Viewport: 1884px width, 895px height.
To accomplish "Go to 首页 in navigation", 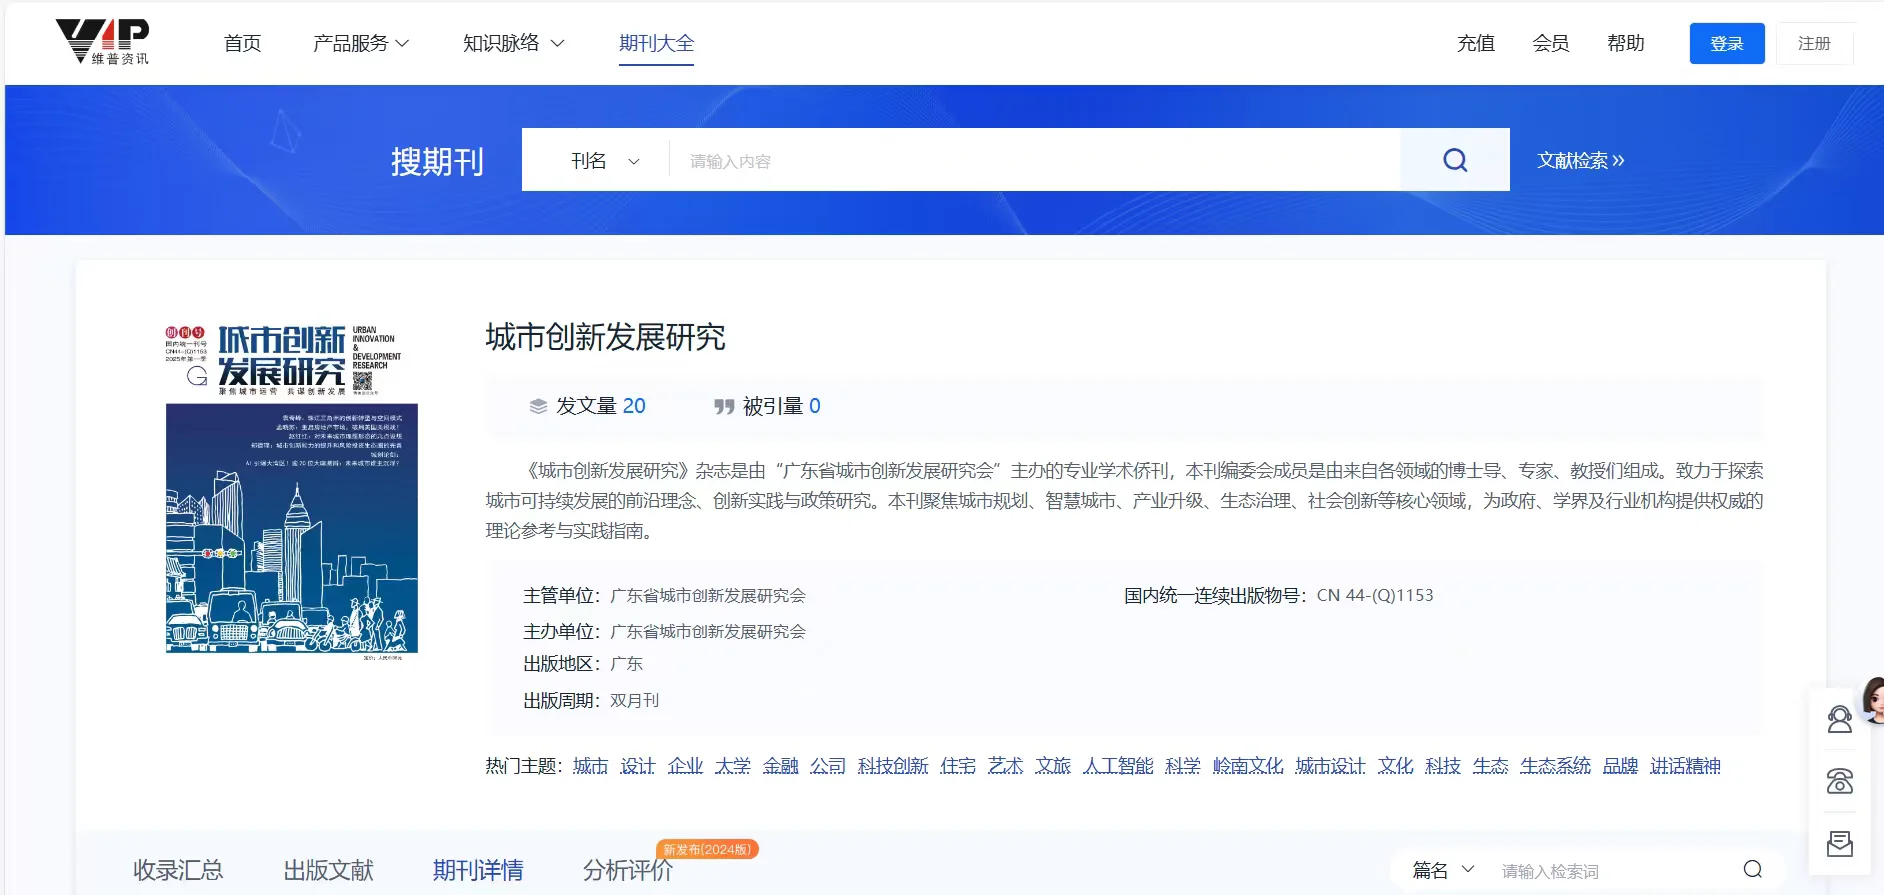I will coord(242,43).
